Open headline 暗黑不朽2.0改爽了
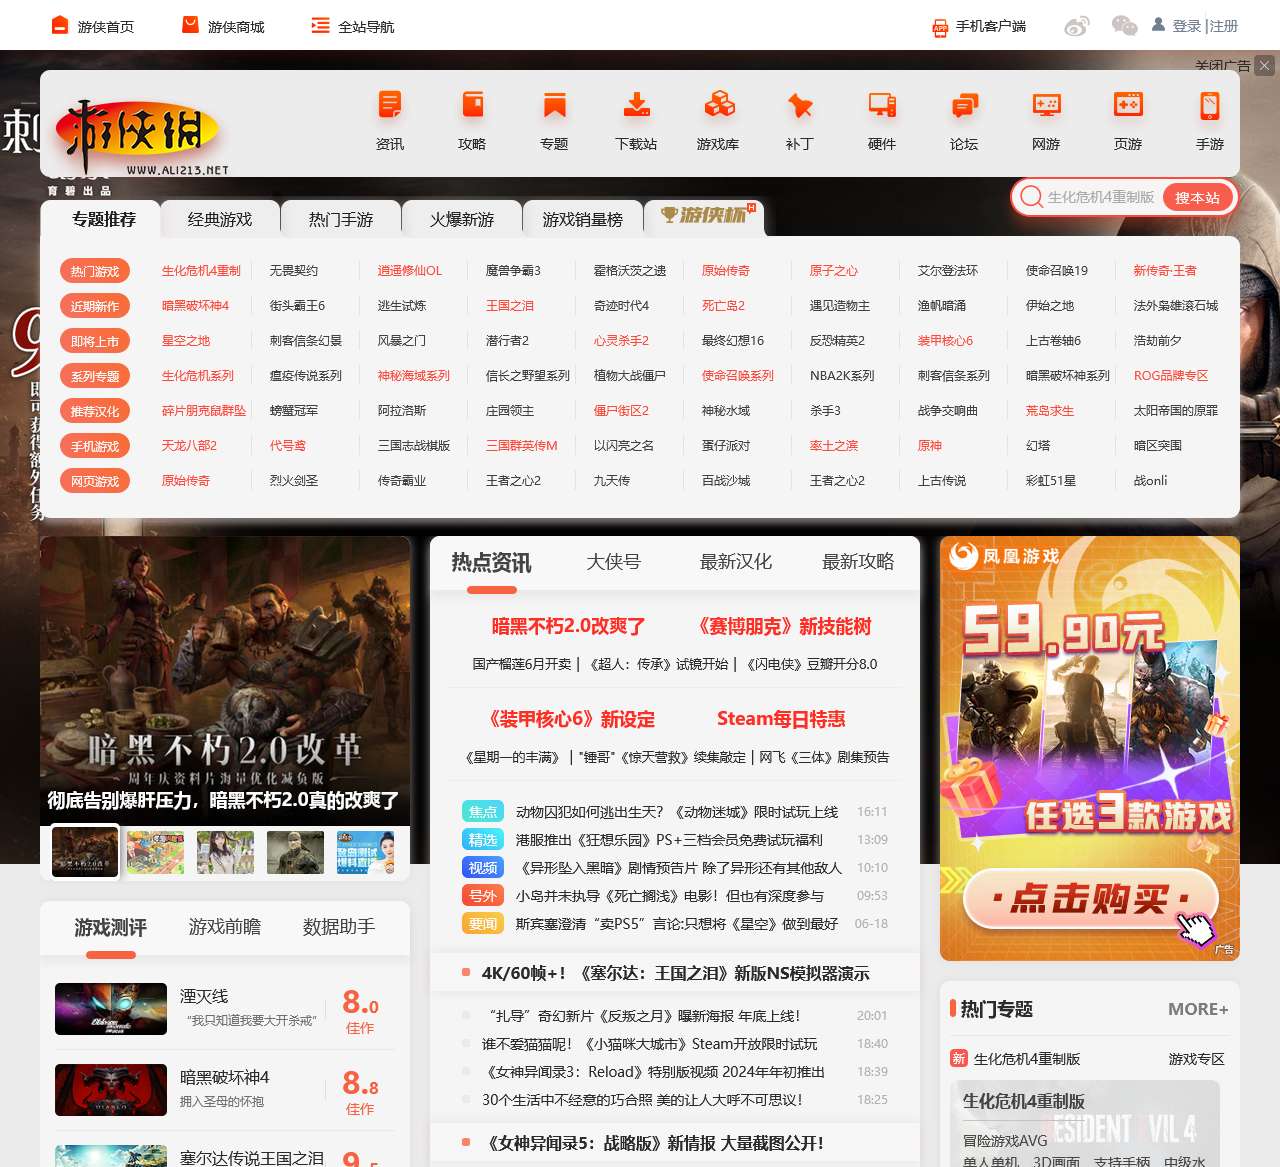1280x1167 pixels. click(x=568, y=626)
